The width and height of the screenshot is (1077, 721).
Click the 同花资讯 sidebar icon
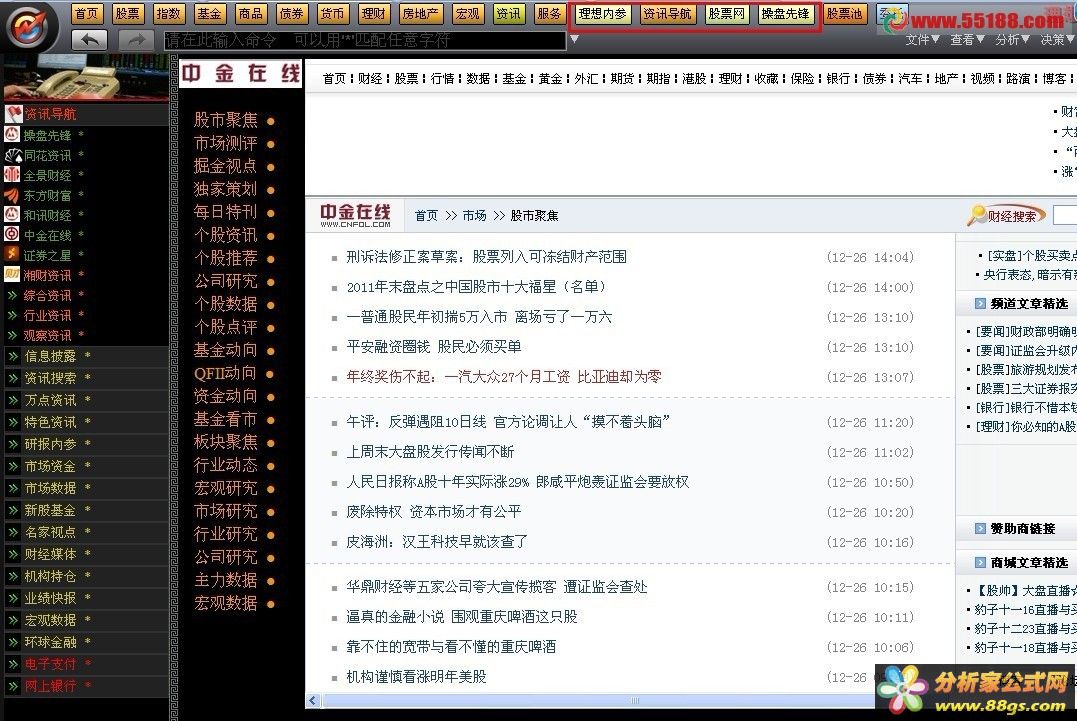(13, 155)
